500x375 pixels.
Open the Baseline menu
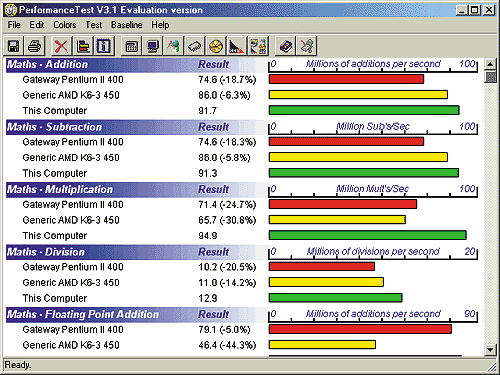click(x=127, y=25)
